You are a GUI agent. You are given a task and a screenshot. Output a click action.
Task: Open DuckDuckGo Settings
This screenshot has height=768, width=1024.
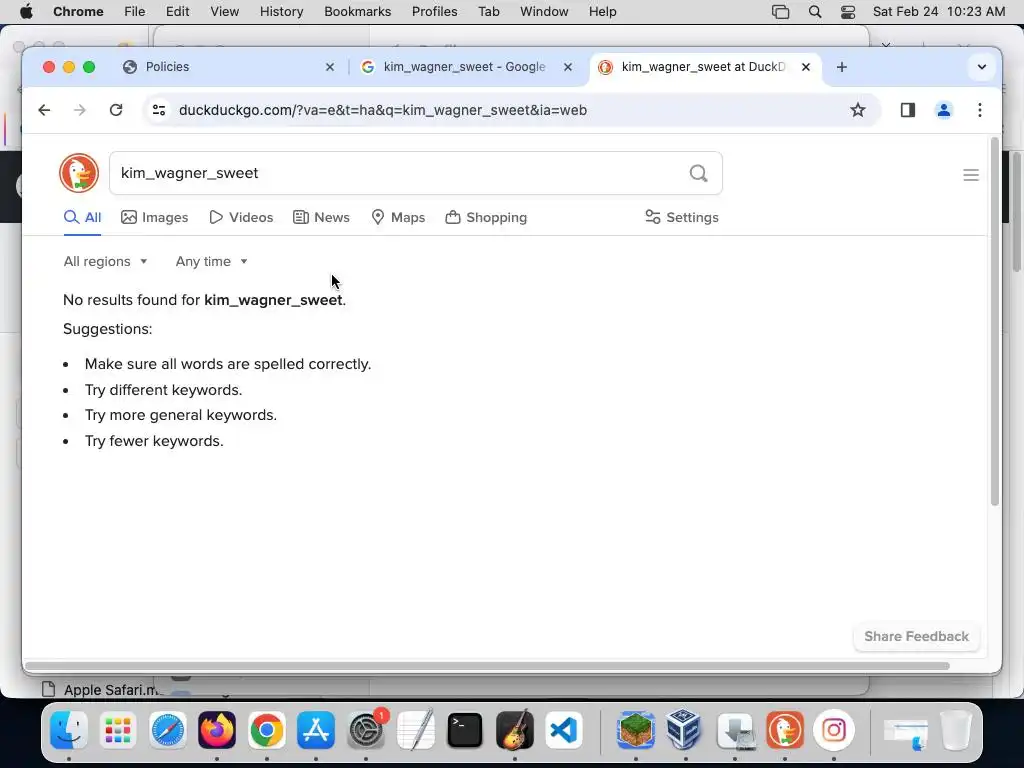pyautogui.click(x=681, y=217)
